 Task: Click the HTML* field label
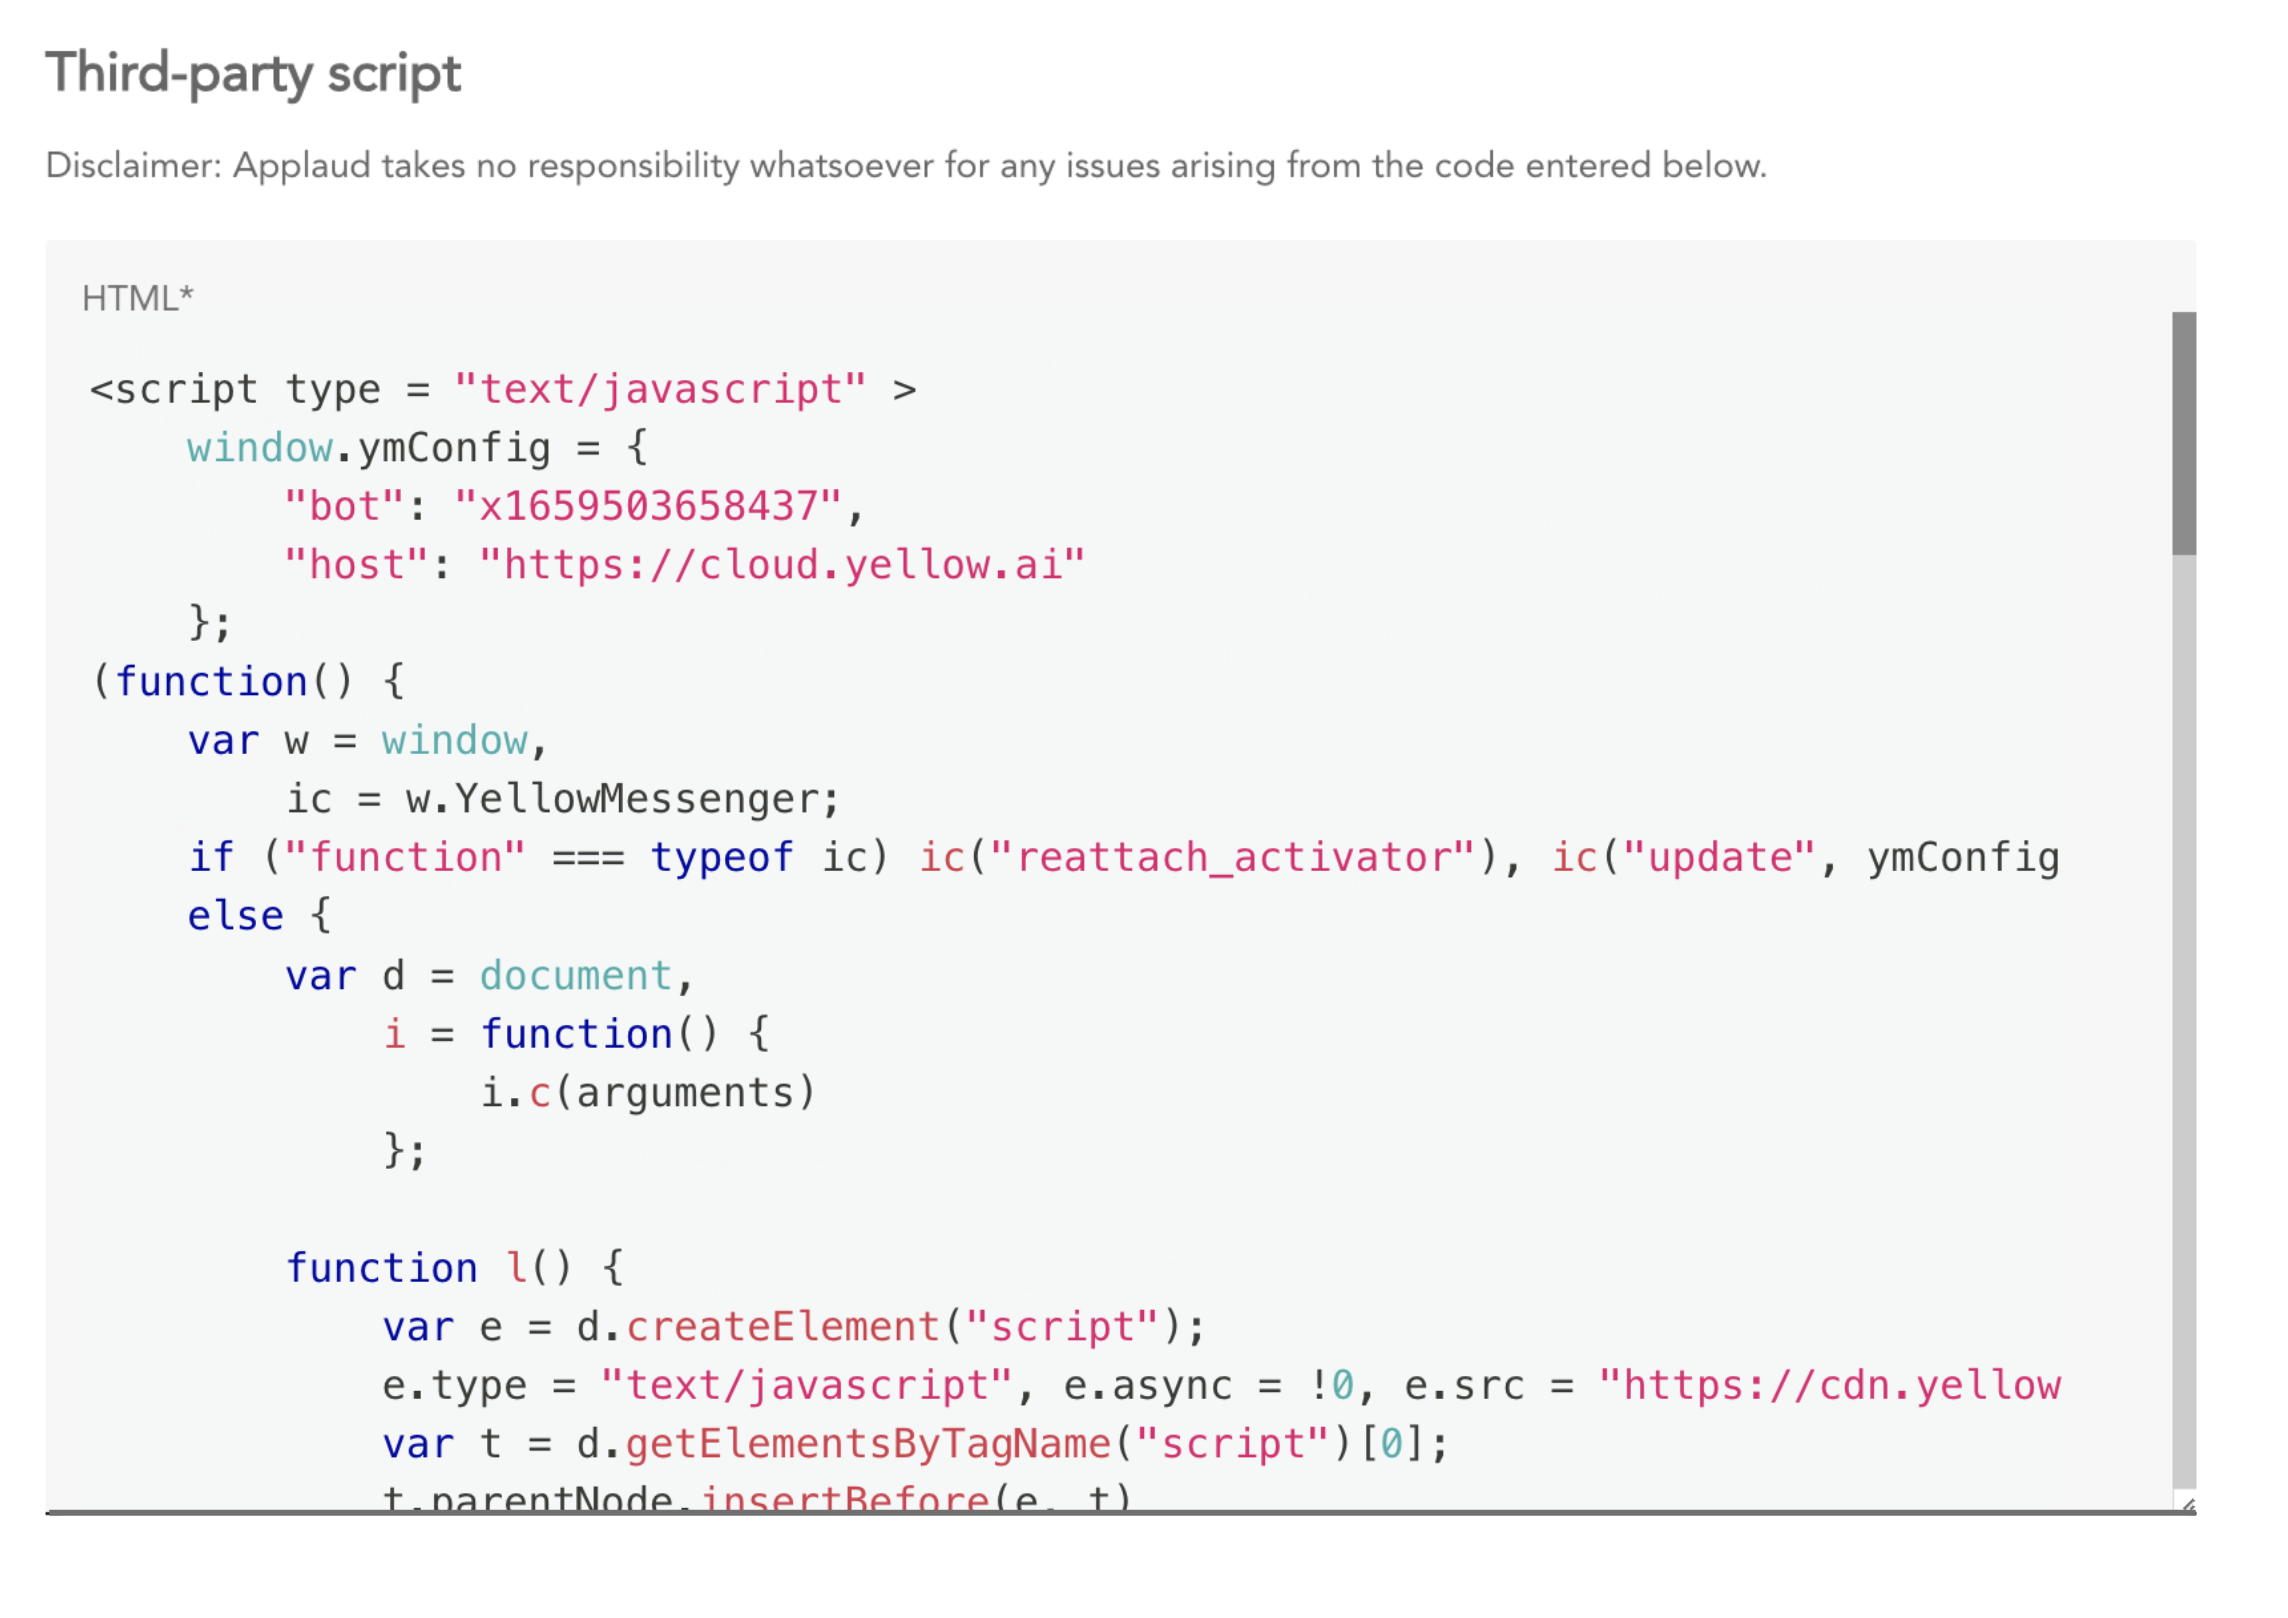point(138,298)
